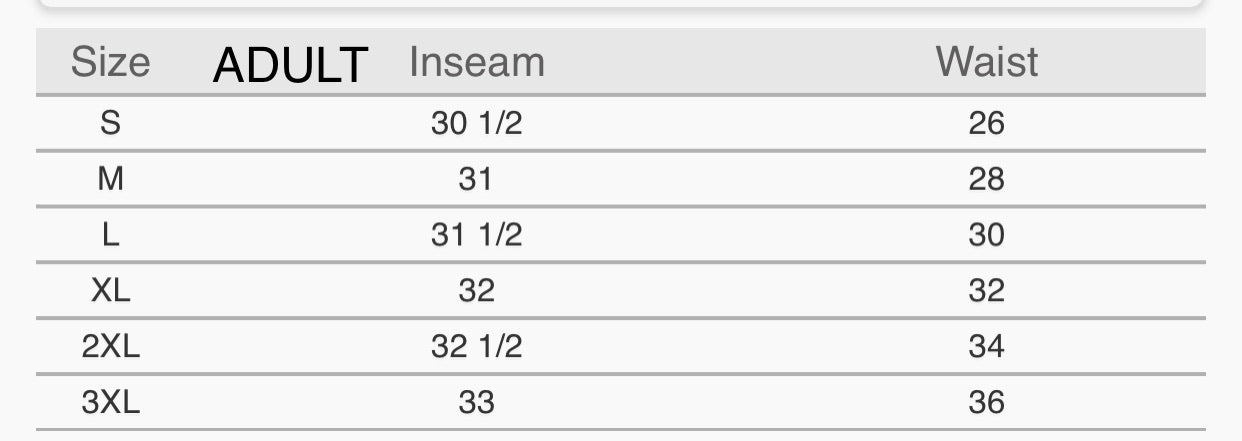Click the S size row label
Image resolution: width=1242 pixels, height=441 pixels.
110,124
